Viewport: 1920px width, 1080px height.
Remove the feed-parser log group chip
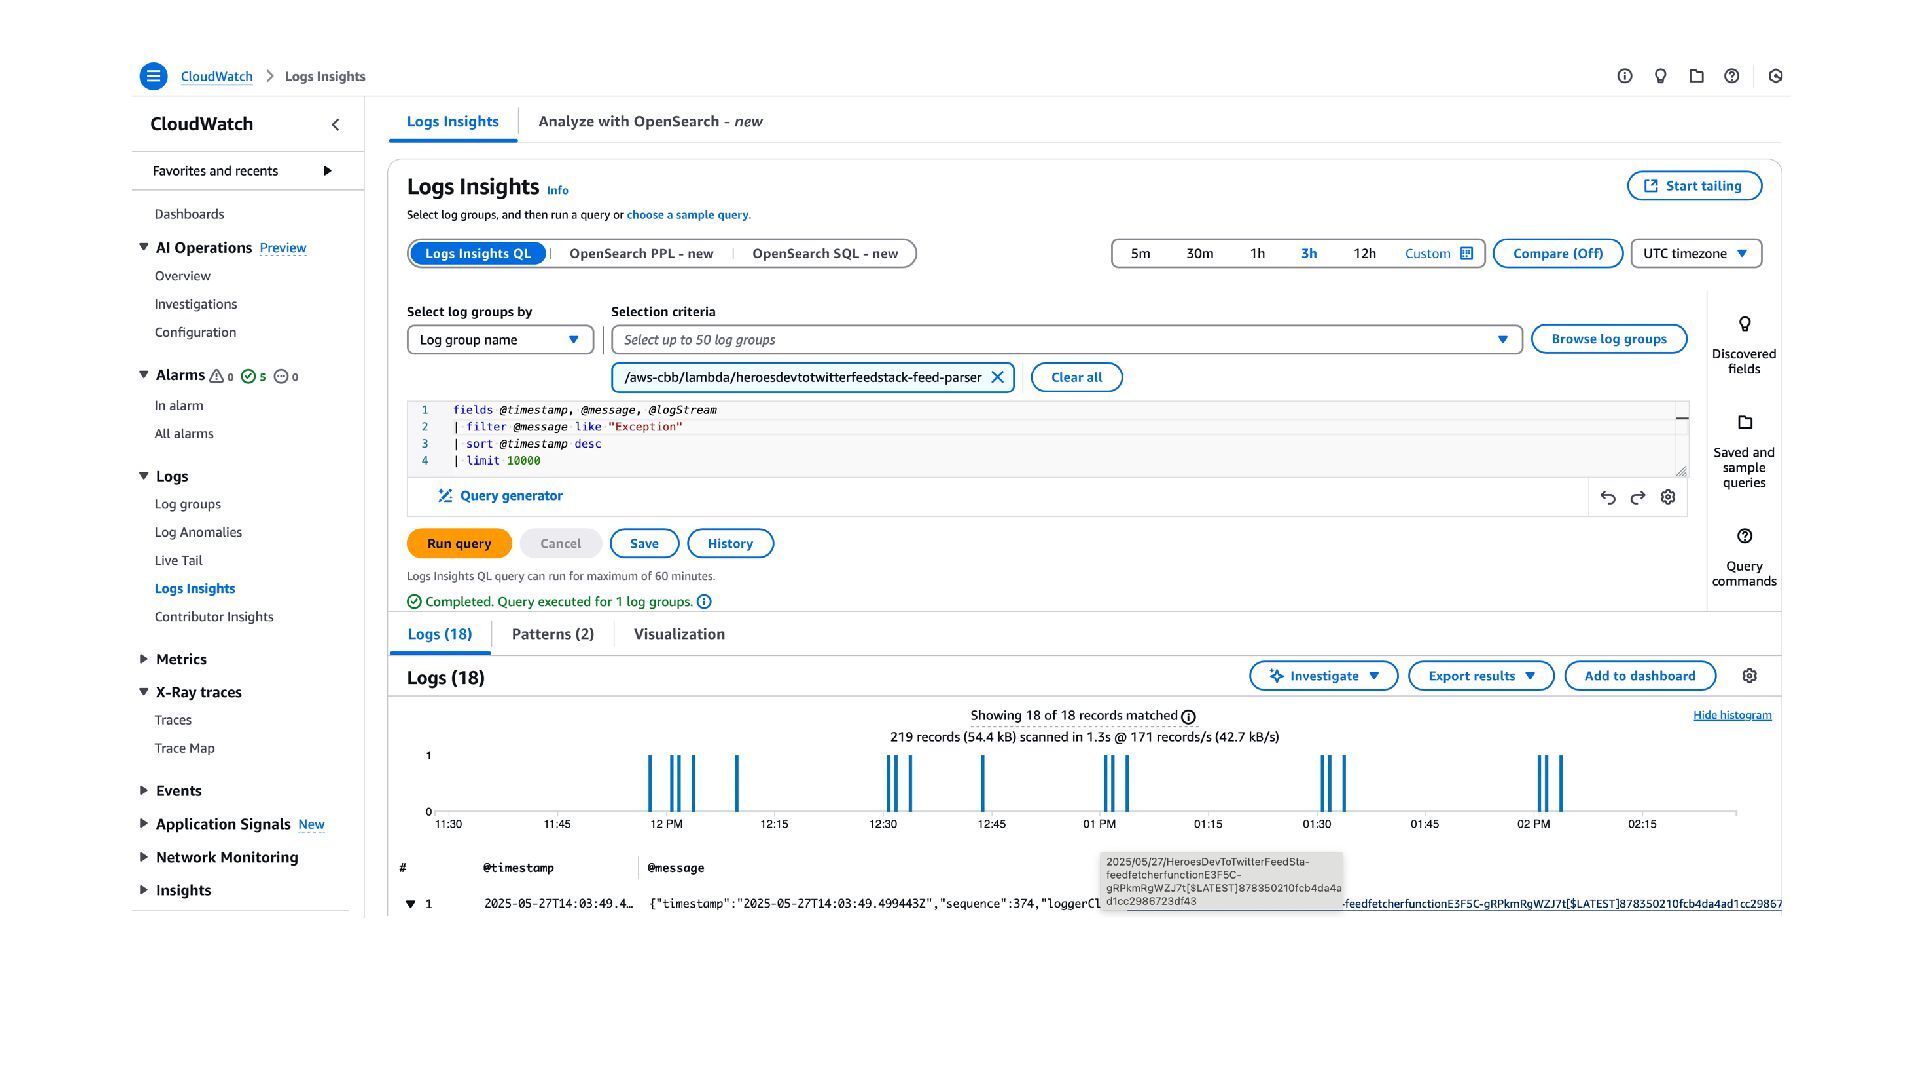pos(997,377)
